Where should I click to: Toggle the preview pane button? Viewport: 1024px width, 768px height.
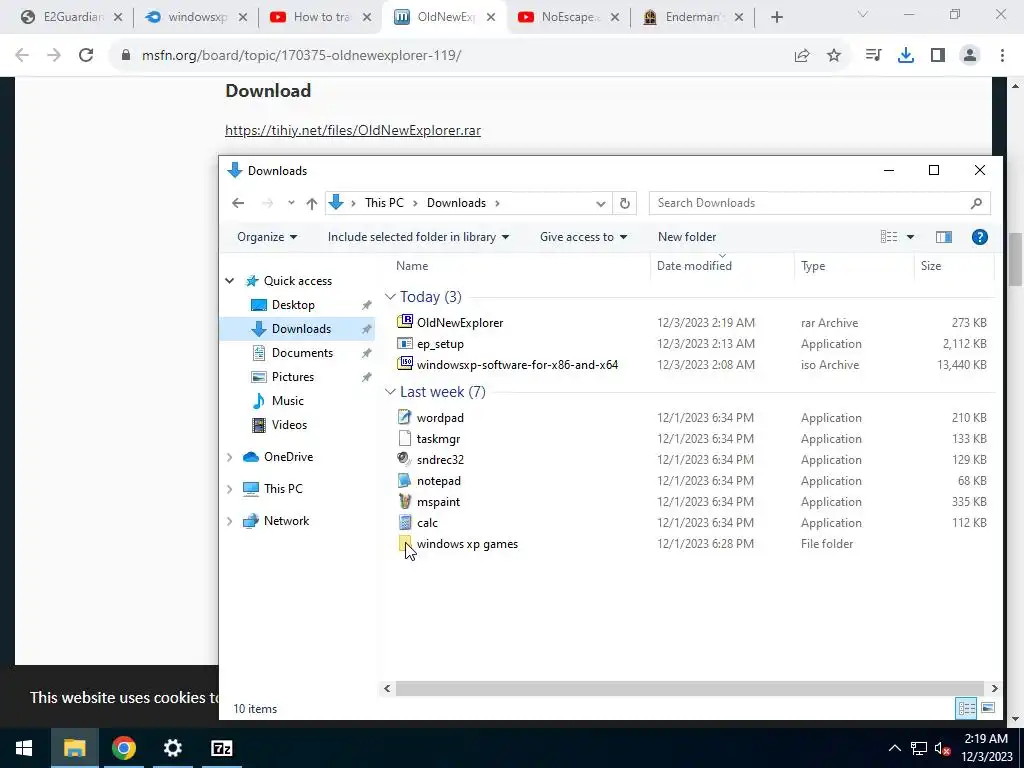pos(944,237)
